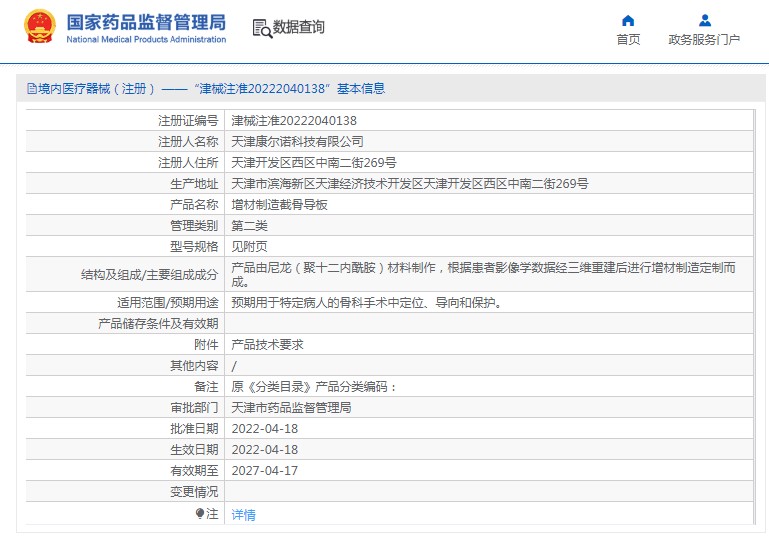This screenshot has width=769, height=539.
Task: Click the 首页 home icon
Action: click(628, 21)
